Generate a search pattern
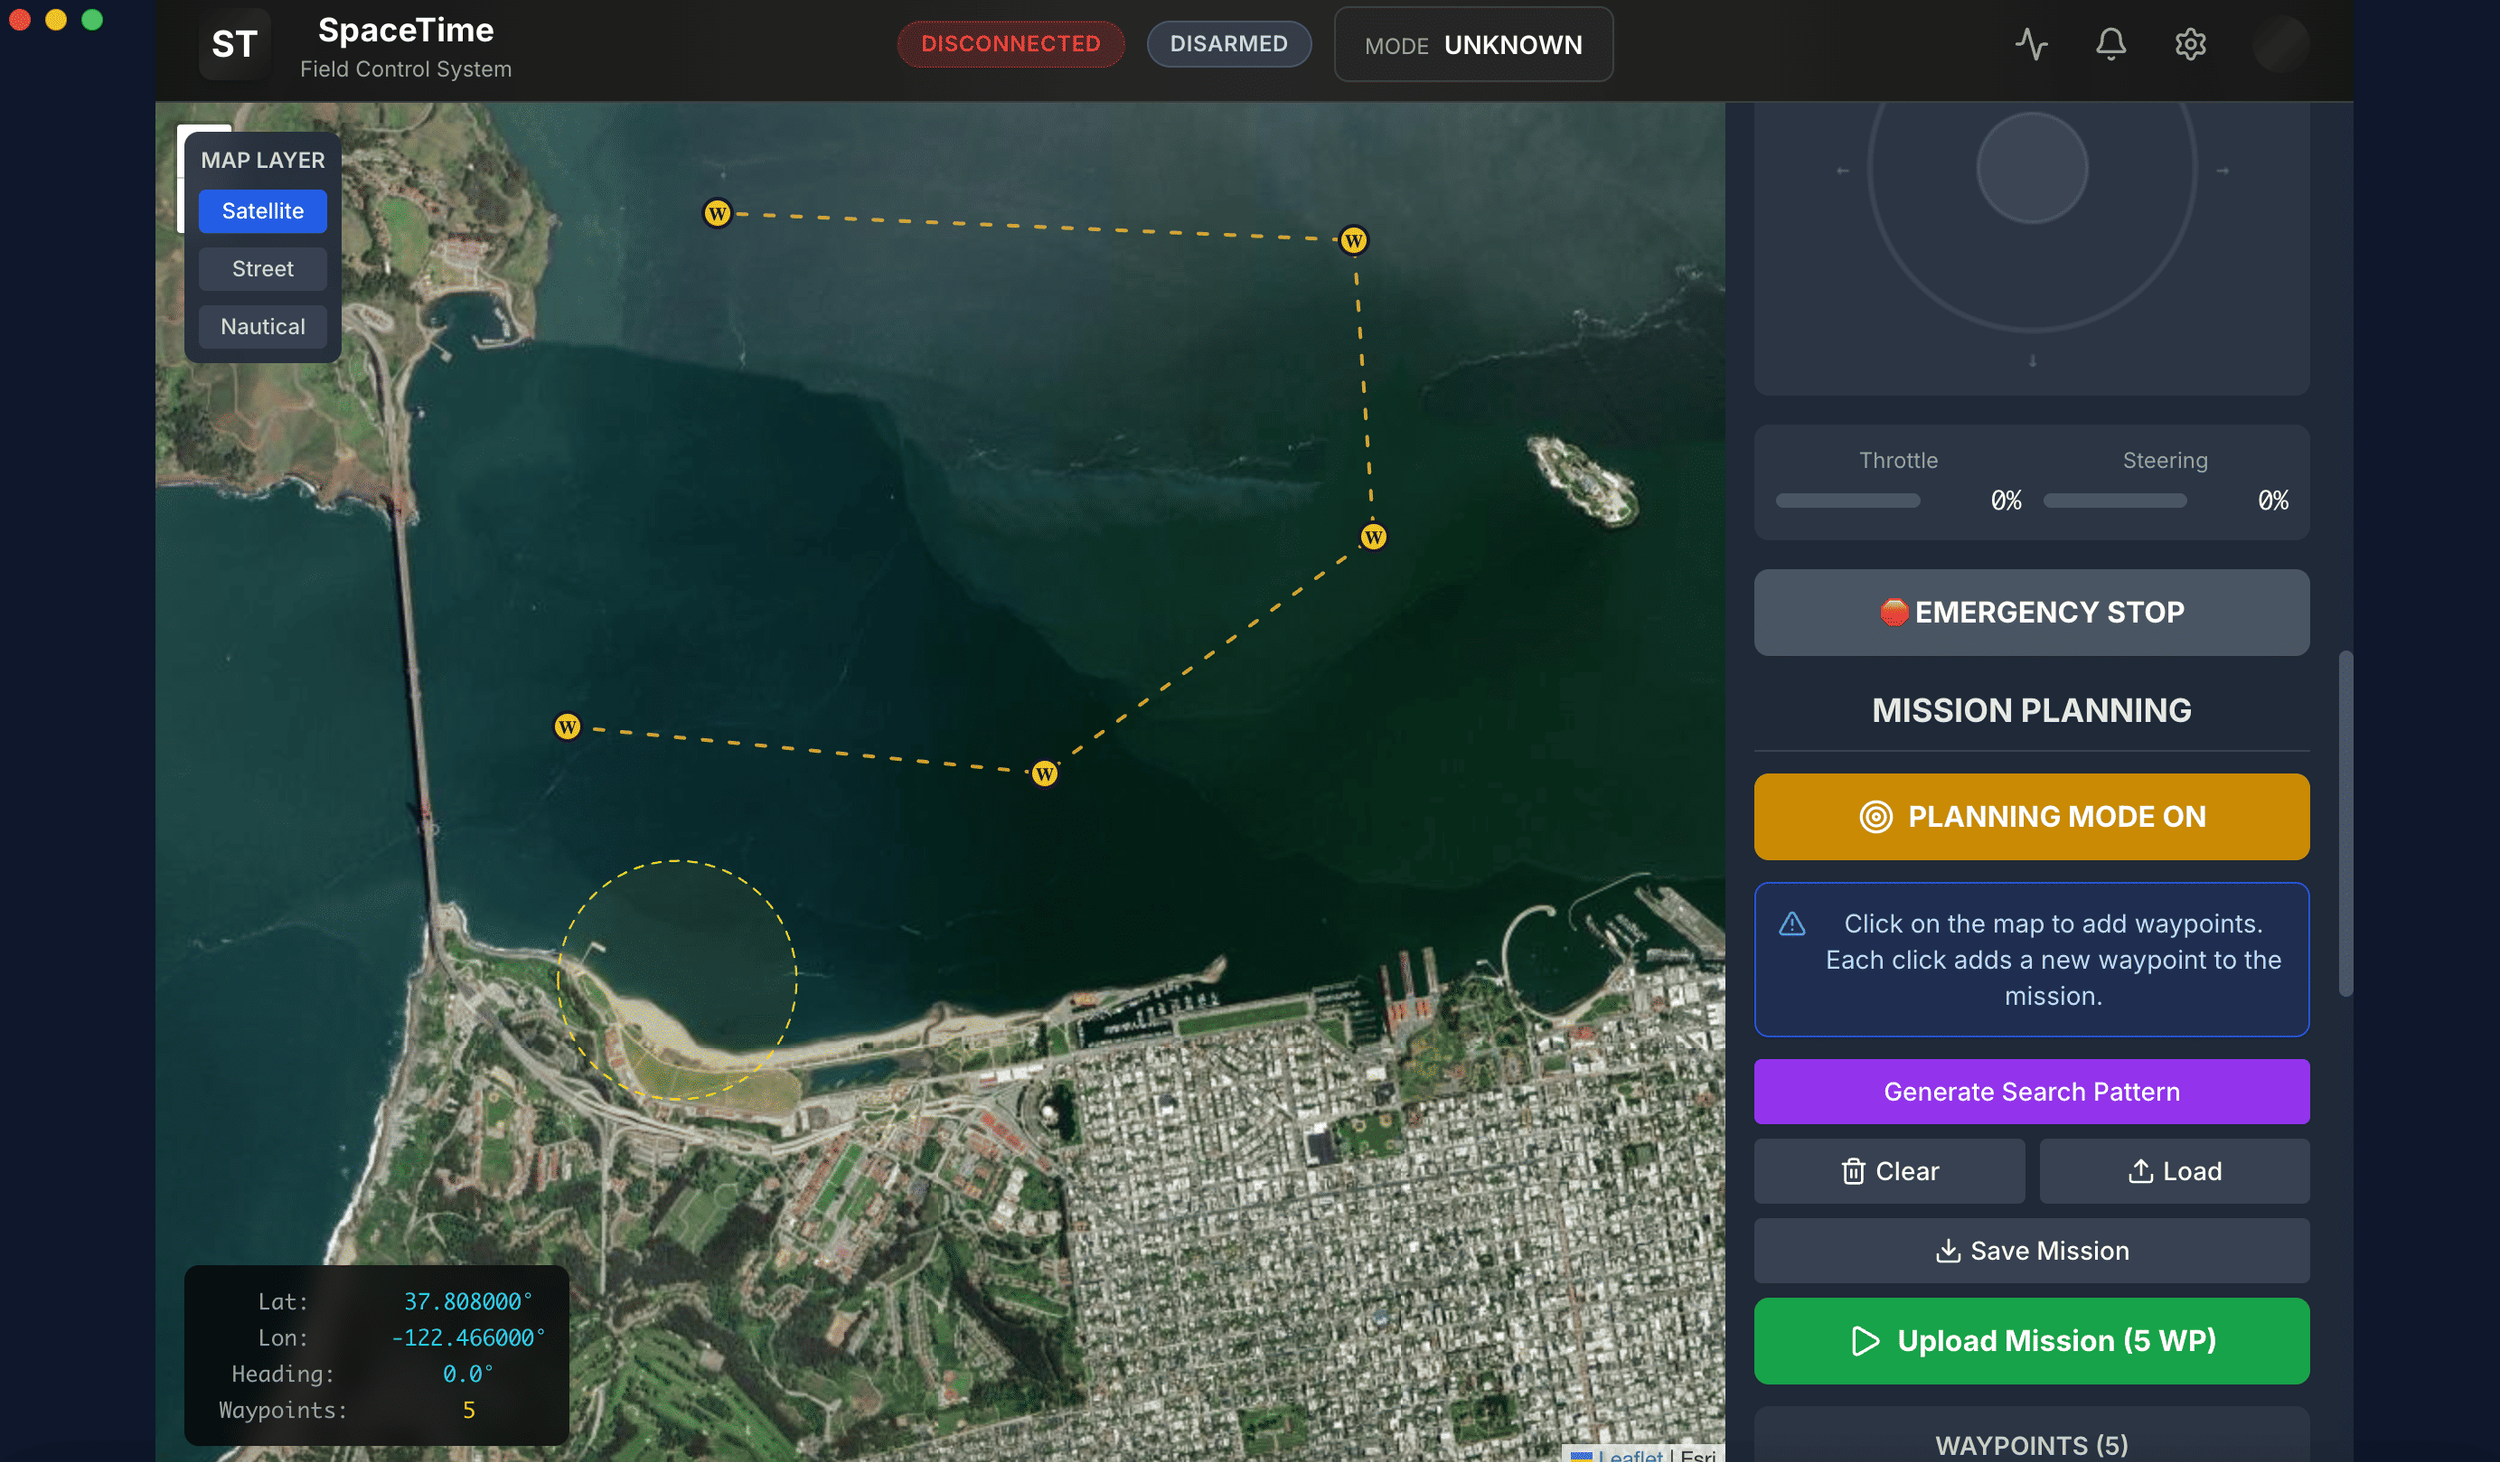Viewport: 2500px width, 1462px height. pos(2031,1091)
